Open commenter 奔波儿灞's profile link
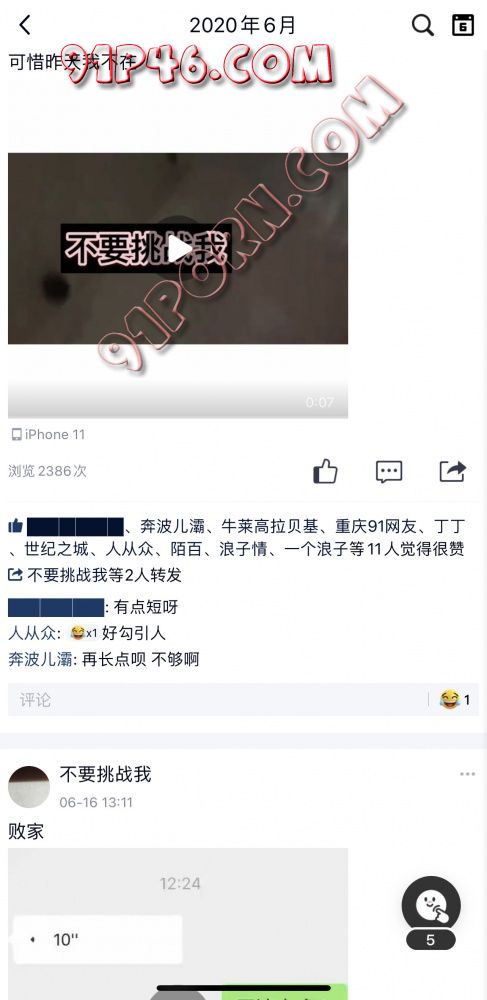The image size is (487, 1000). pos(40,659)
